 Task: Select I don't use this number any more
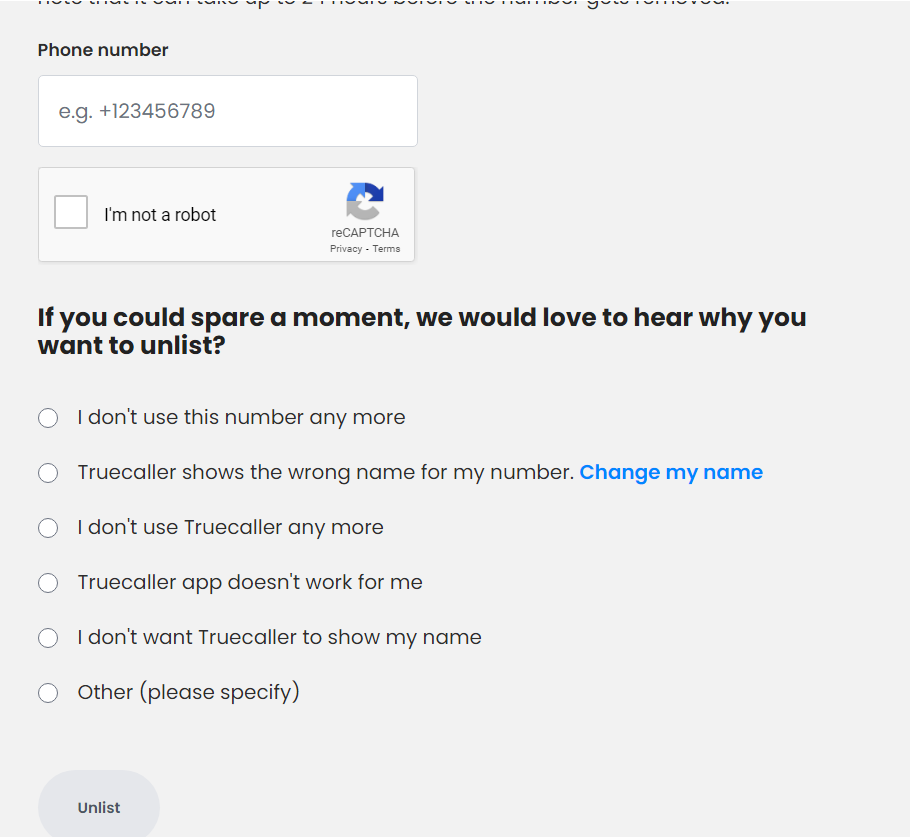tap(48, 418)
